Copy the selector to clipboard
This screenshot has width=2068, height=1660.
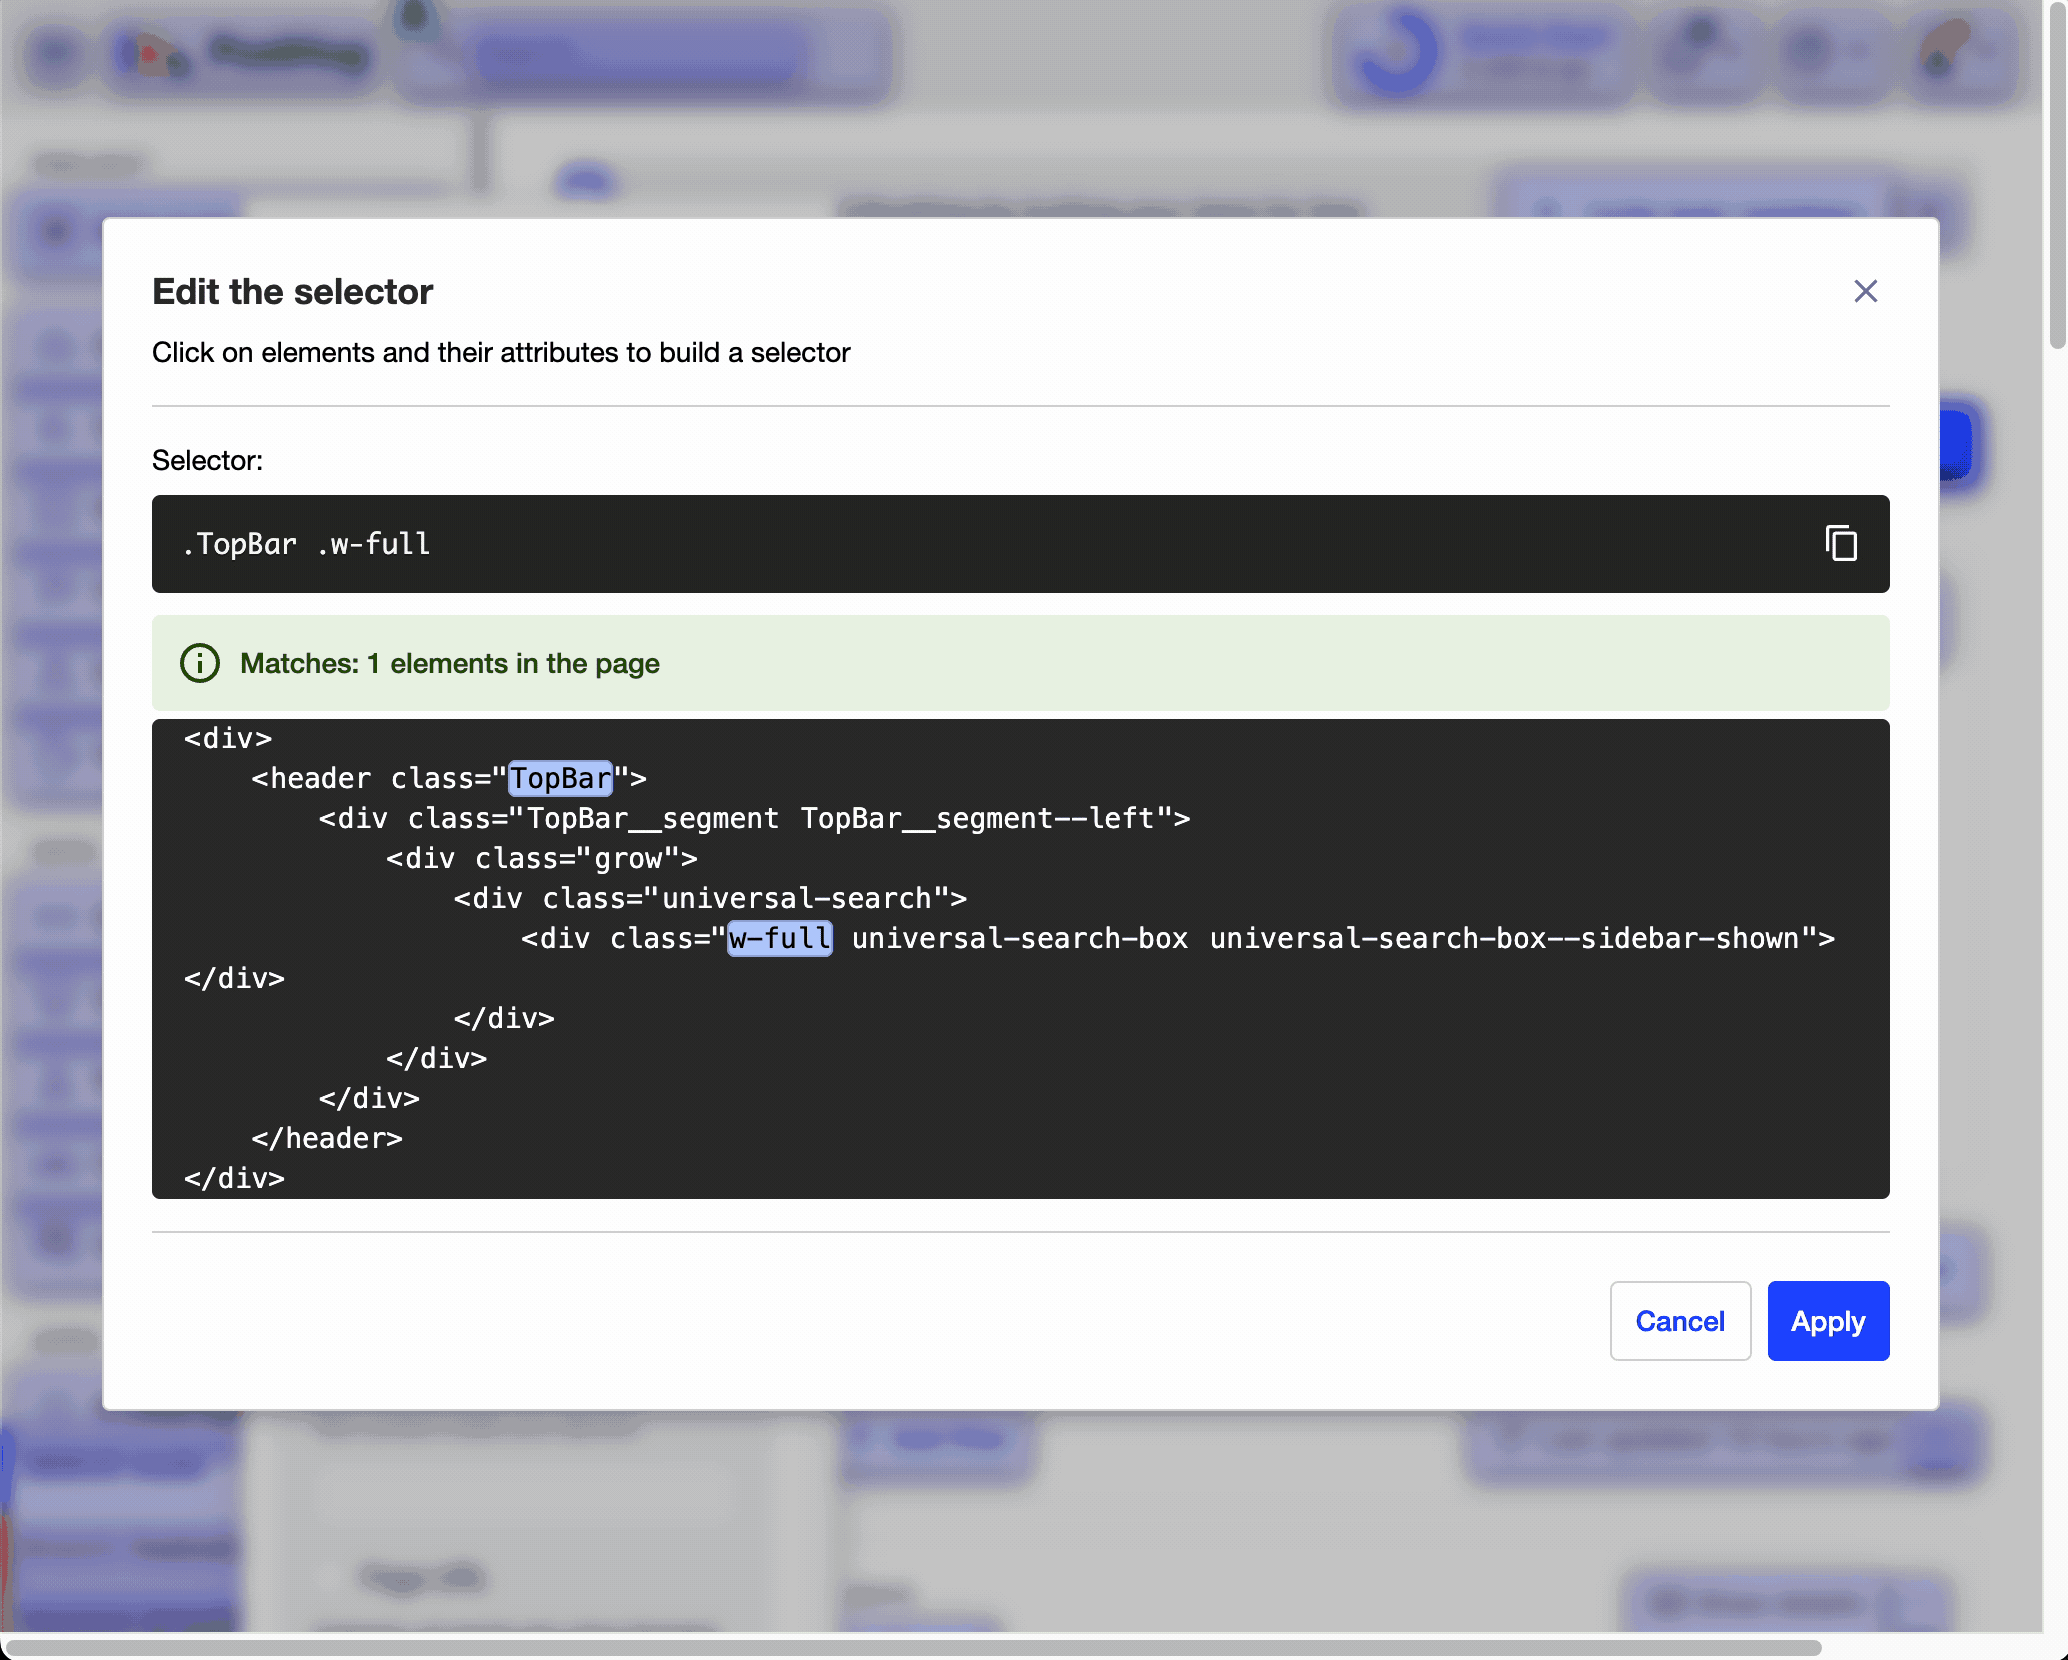point(1841,544)
